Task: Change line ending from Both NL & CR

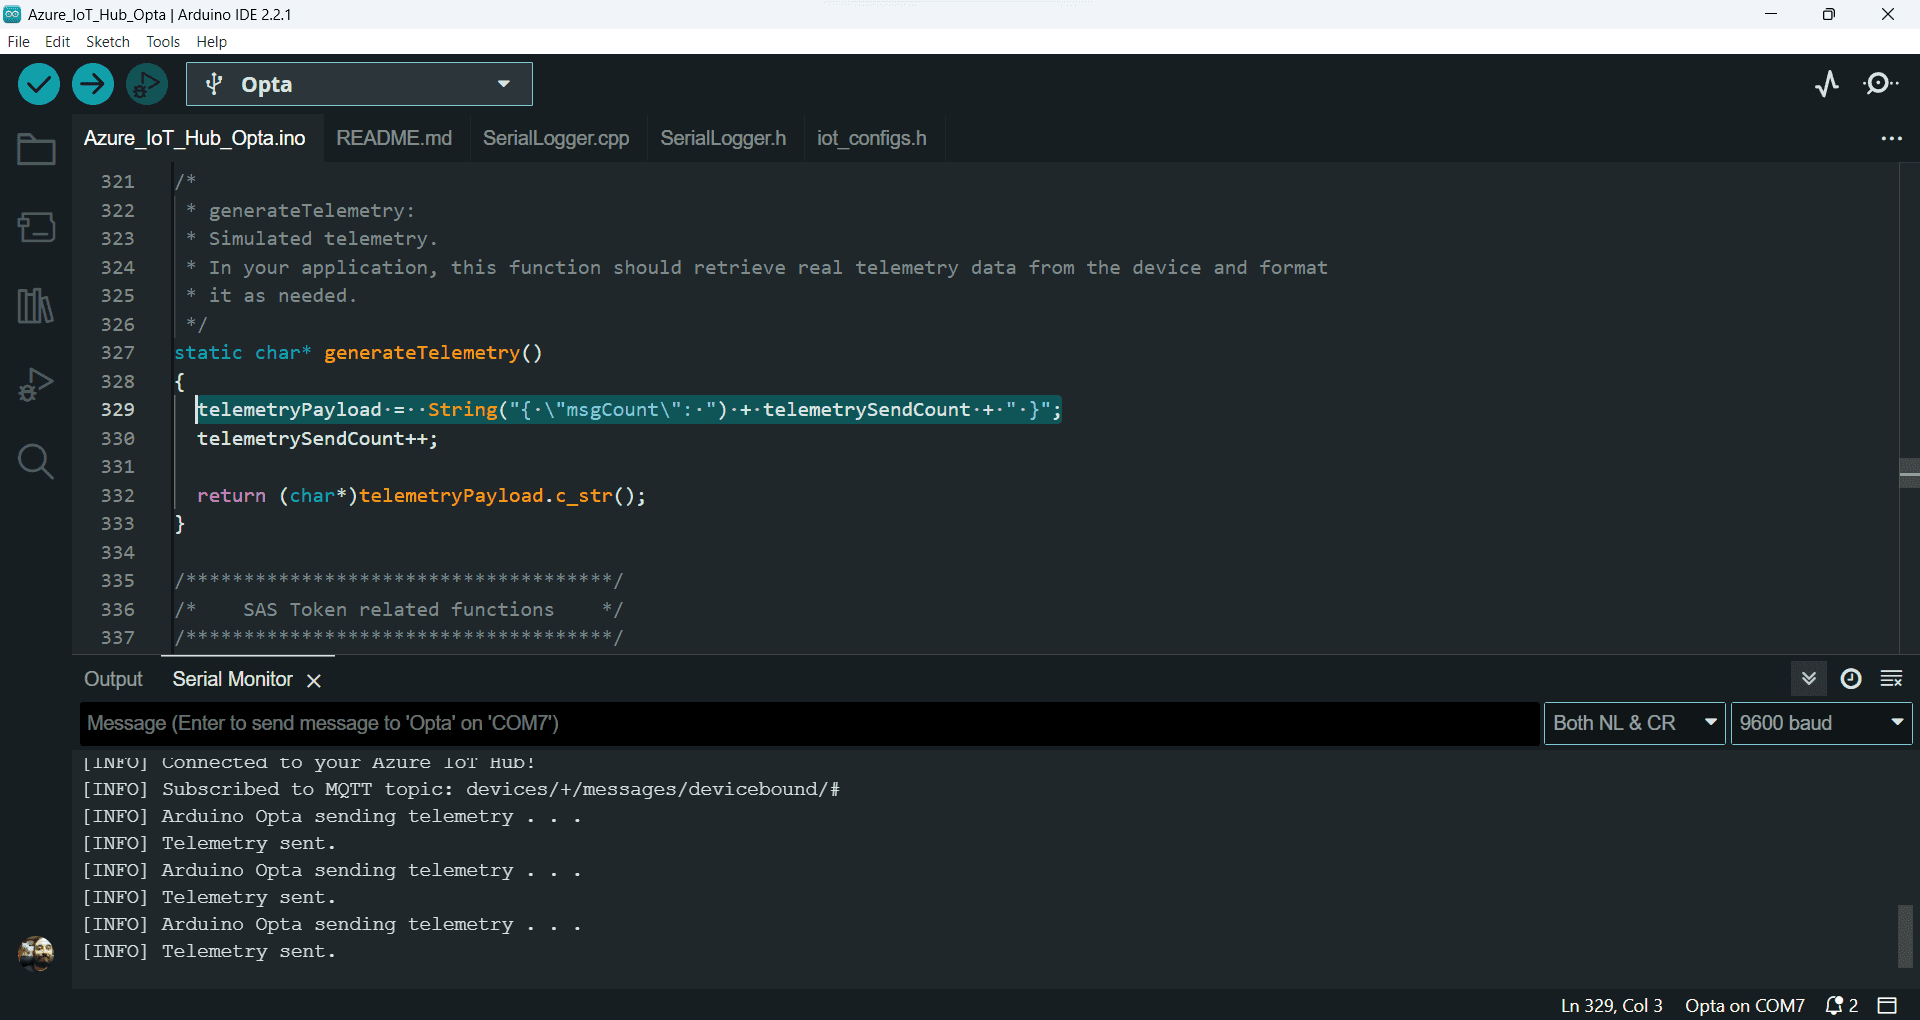Action: tap(1633, 723)
